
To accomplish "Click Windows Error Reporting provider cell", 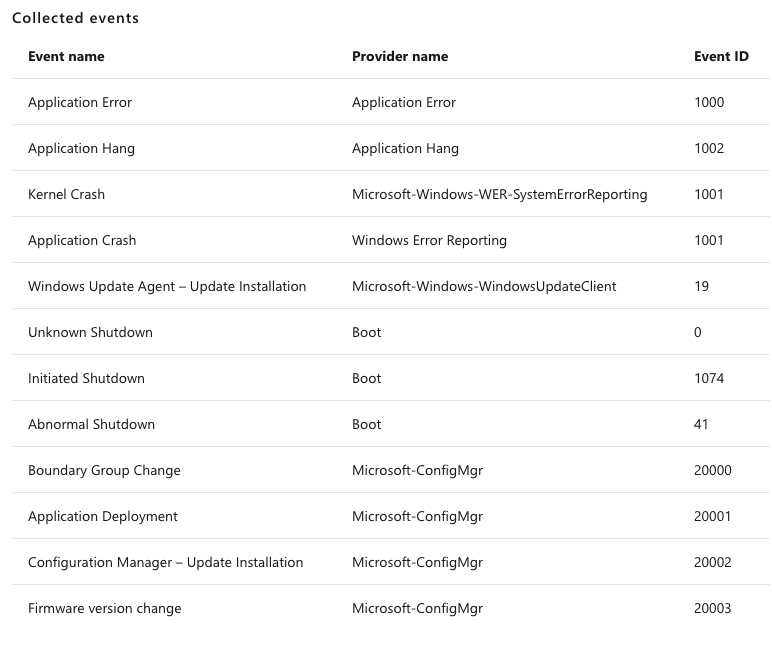I will tap(429, 240).
